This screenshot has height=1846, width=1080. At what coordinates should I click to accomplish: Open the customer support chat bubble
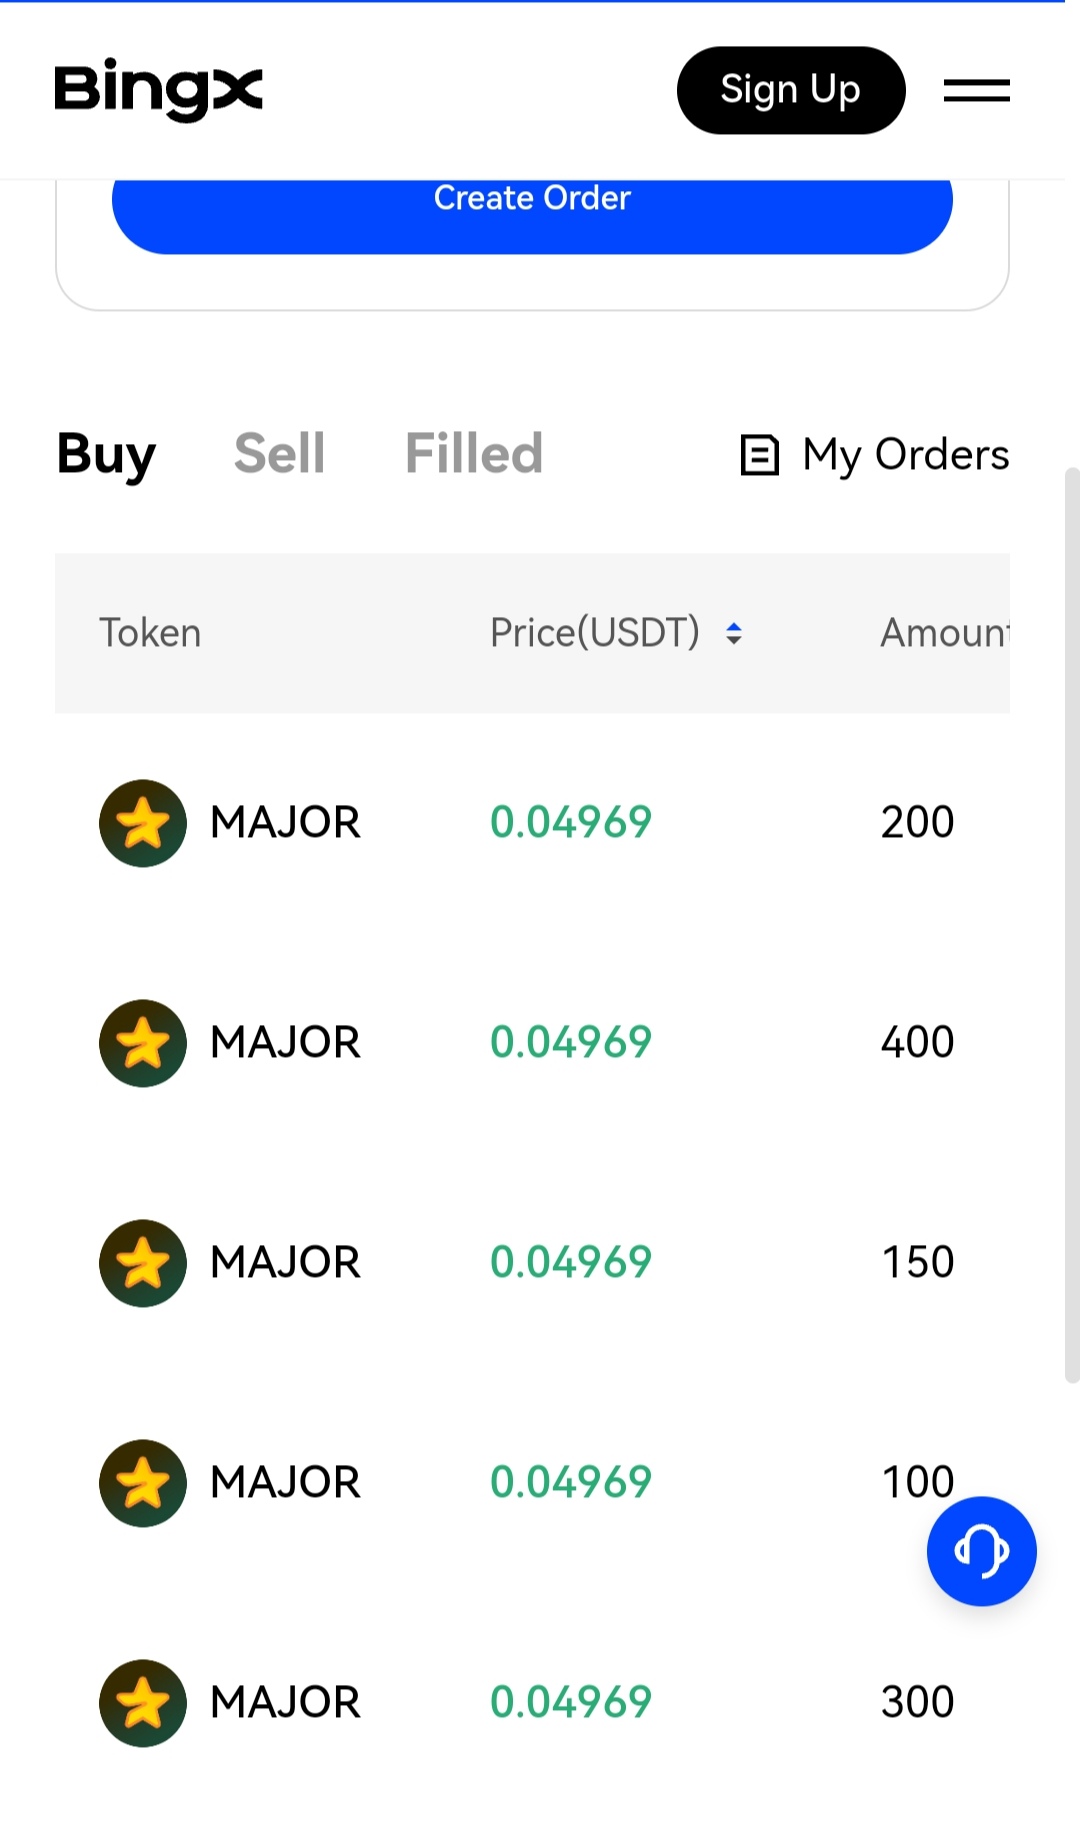click(x=981, y=1551)
